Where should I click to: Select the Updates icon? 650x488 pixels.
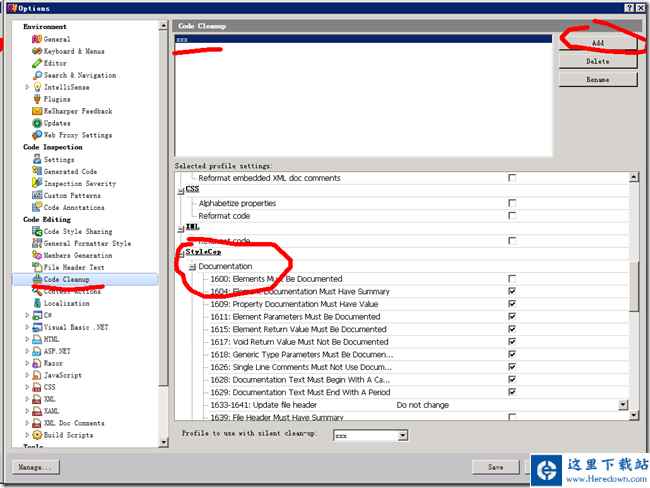pos(37,123)
